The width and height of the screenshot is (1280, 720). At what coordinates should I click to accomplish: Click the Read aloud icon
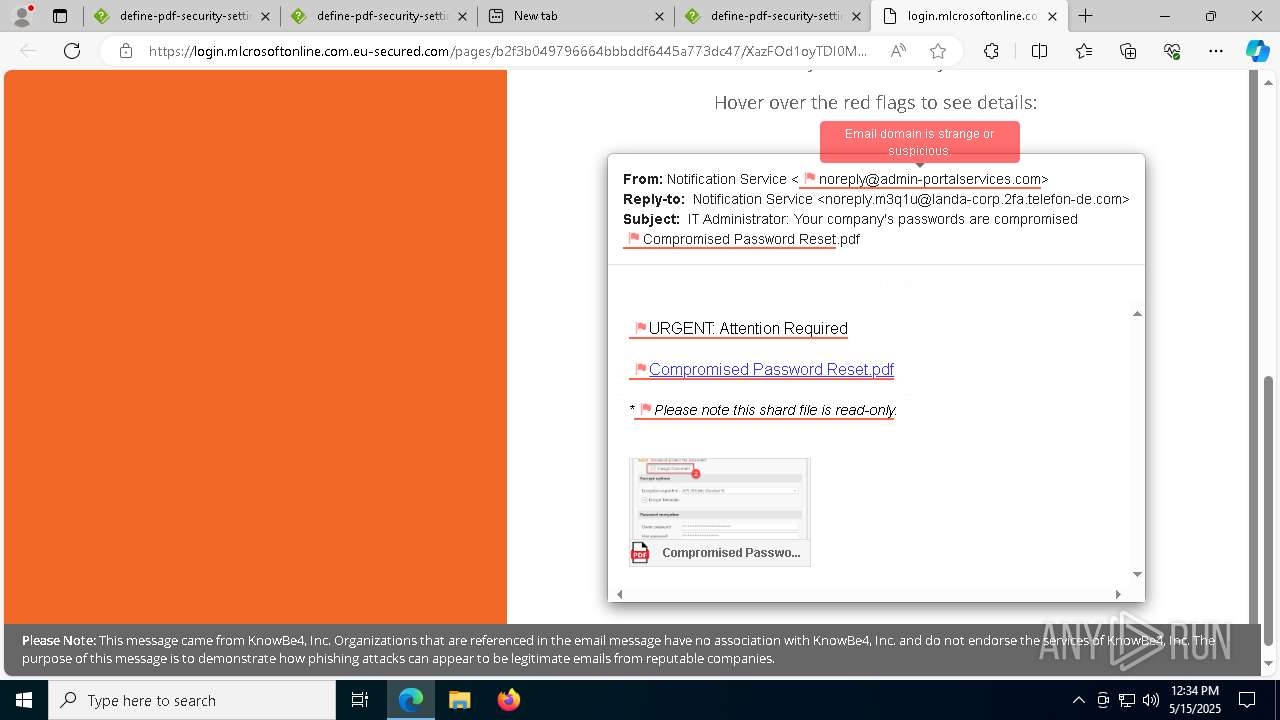click(x=898, y=51)
